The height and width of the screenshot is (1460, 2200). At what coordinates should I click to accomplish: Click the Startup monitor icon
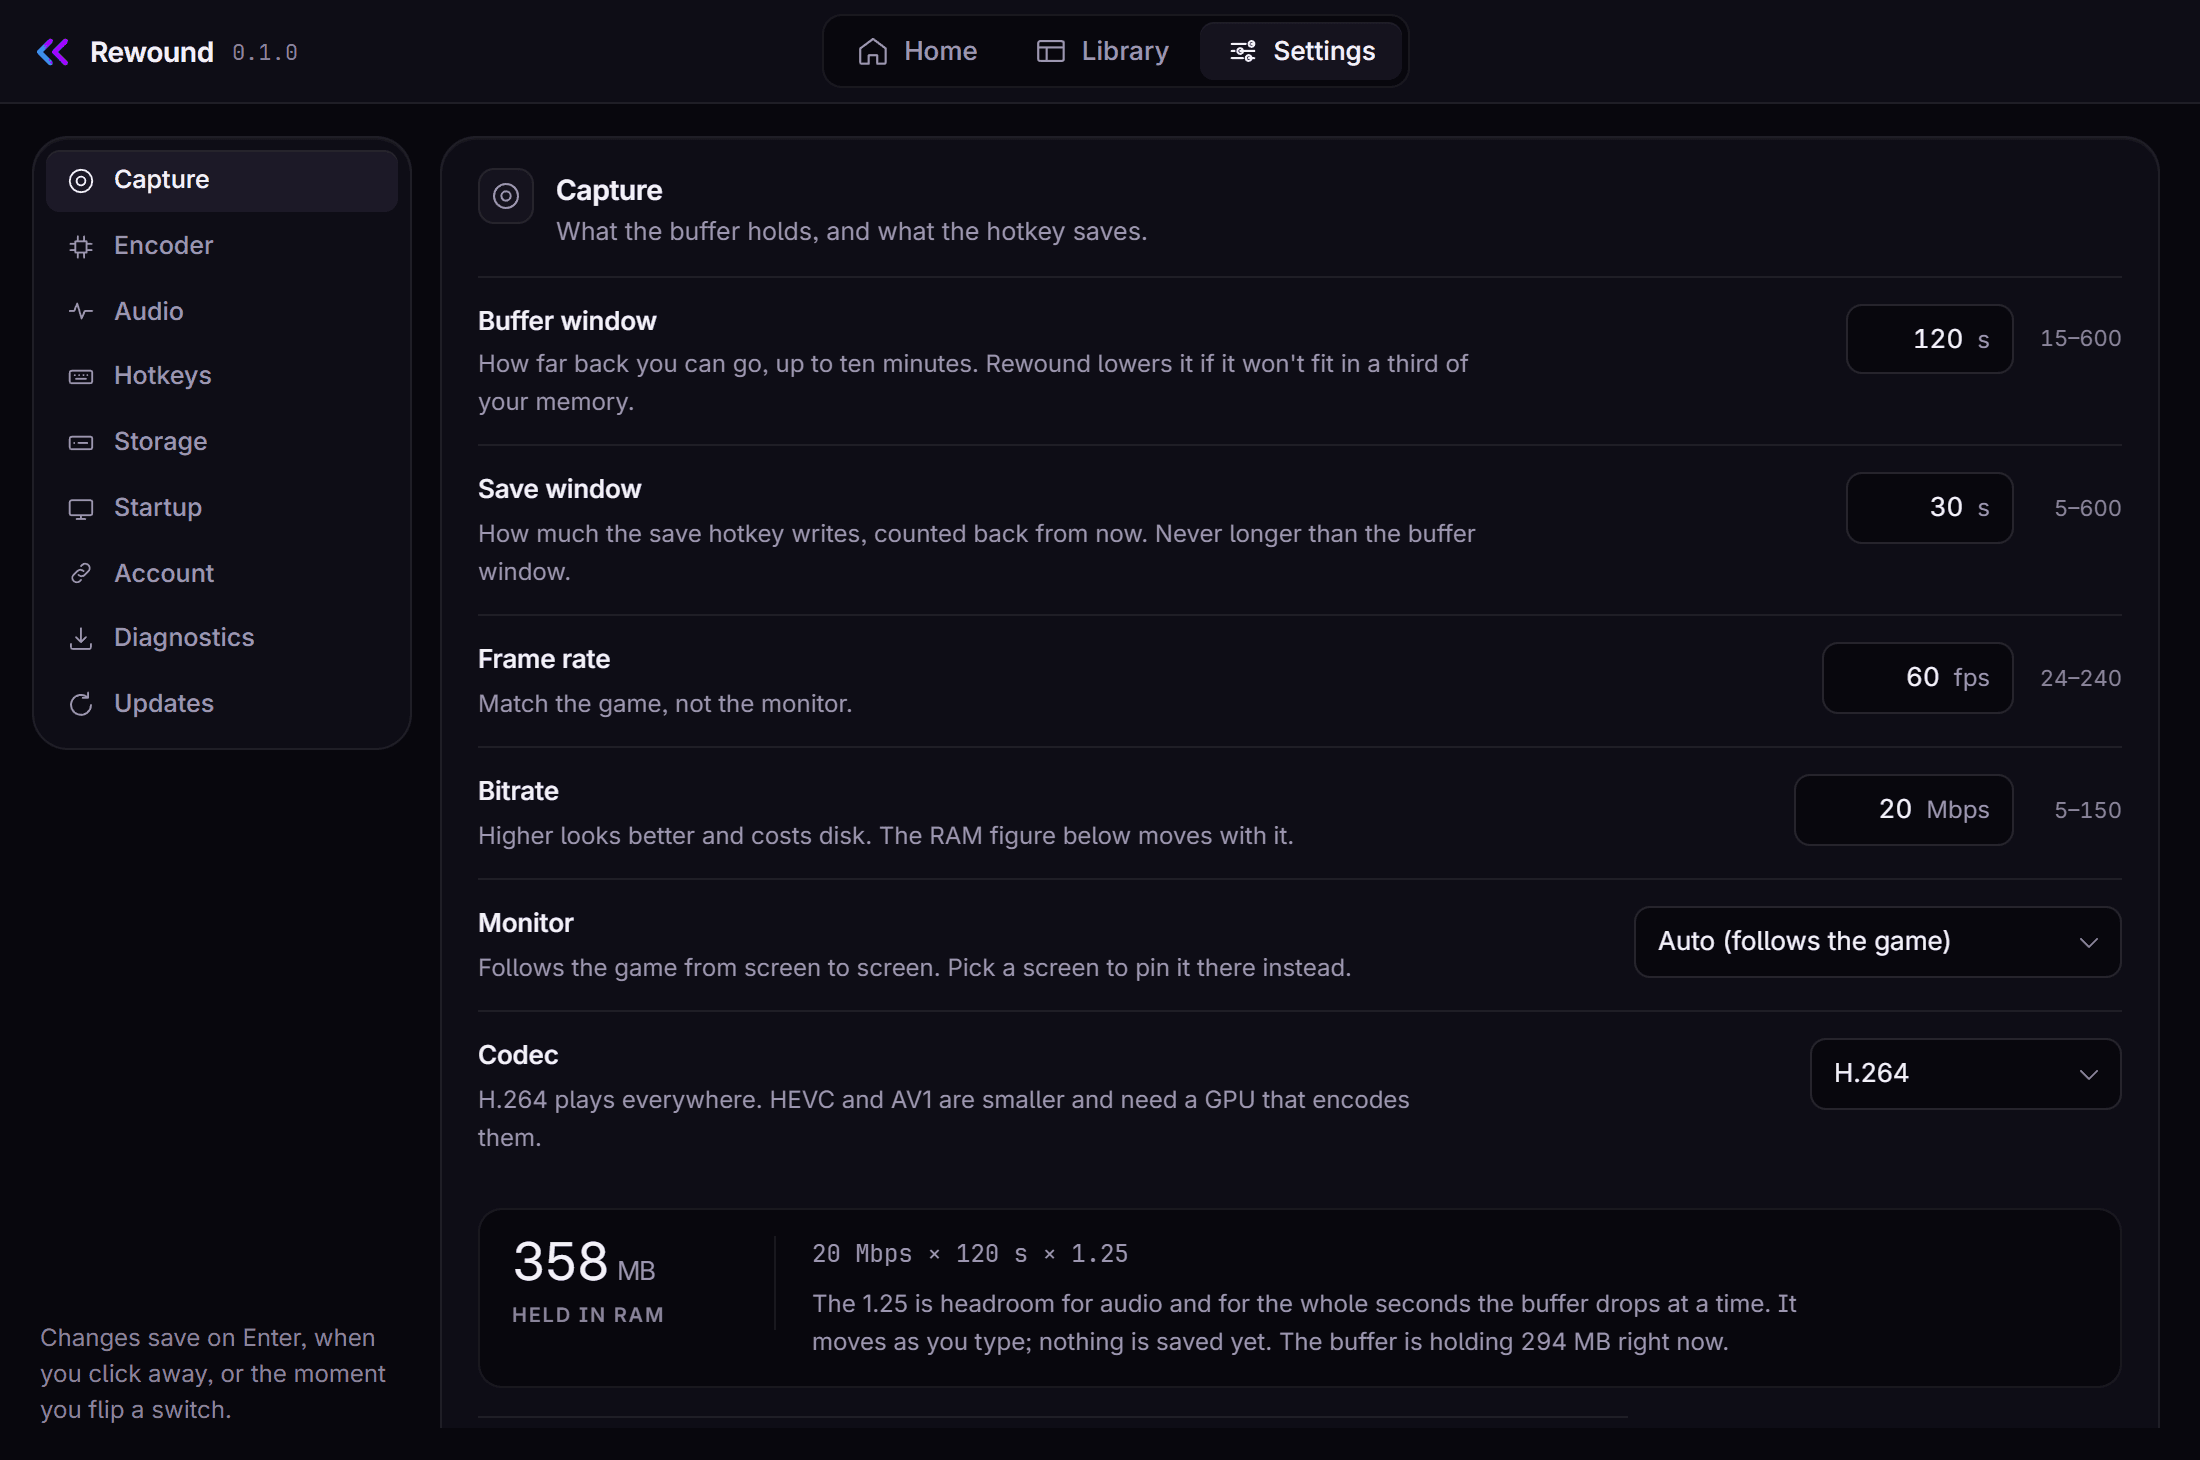[x=81, y=508]
